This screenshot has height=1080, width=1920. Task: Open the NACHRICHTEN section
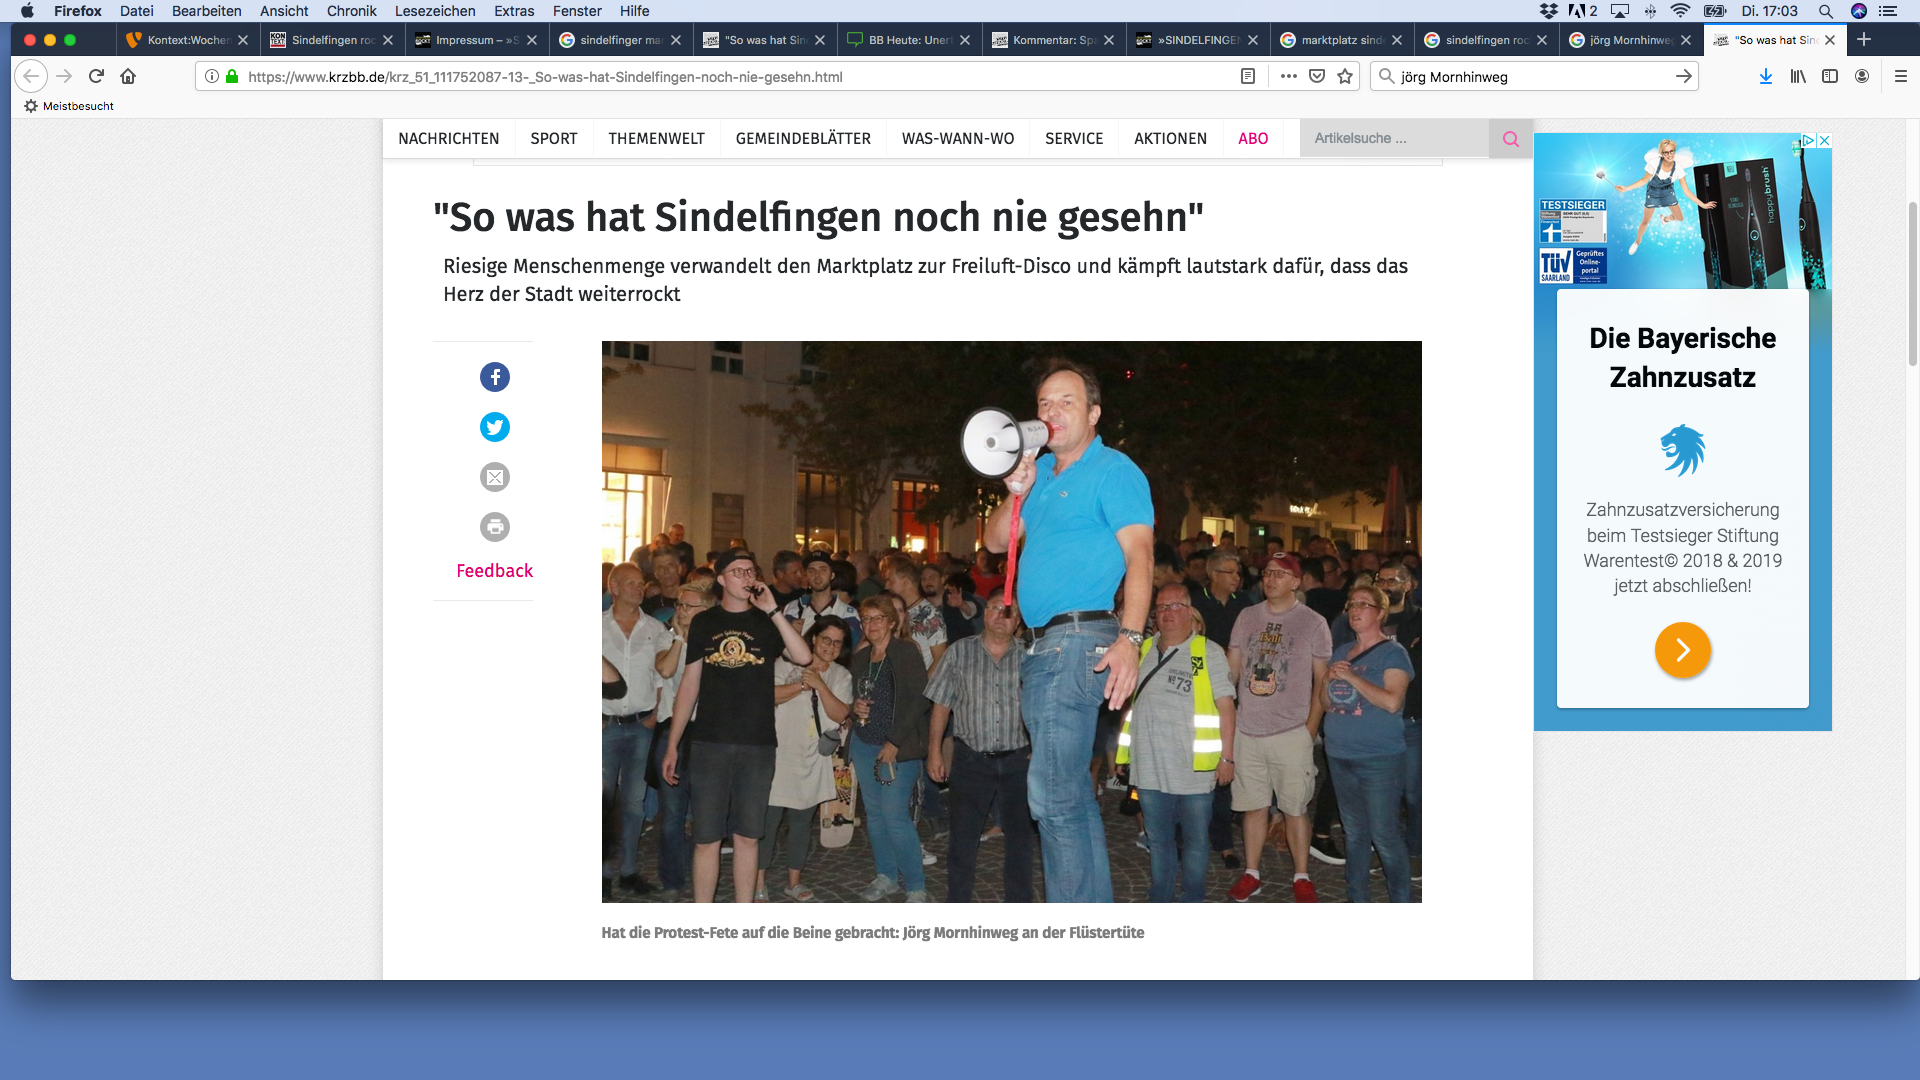[449, 139]
